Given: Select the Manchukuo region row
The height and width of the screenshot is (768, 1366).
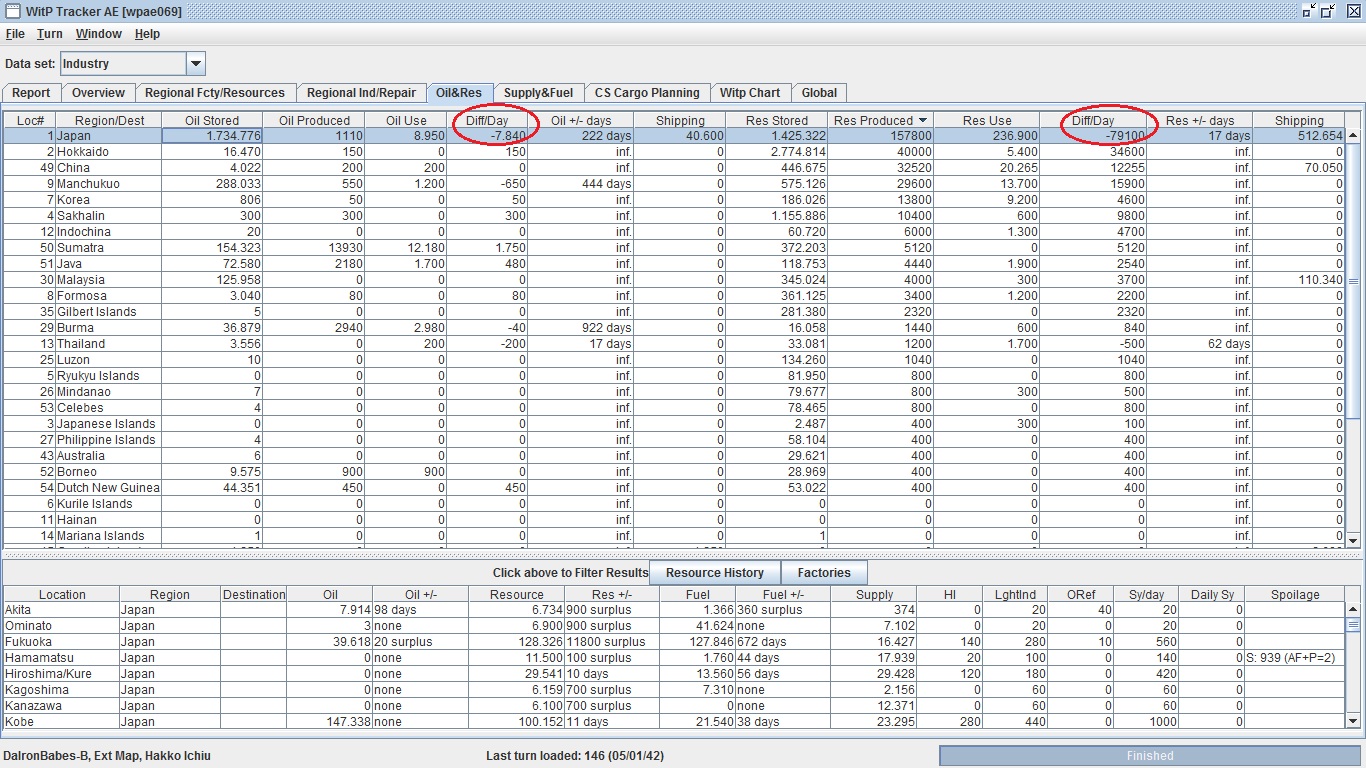Looking at the screenshot, I should point(674,184).
